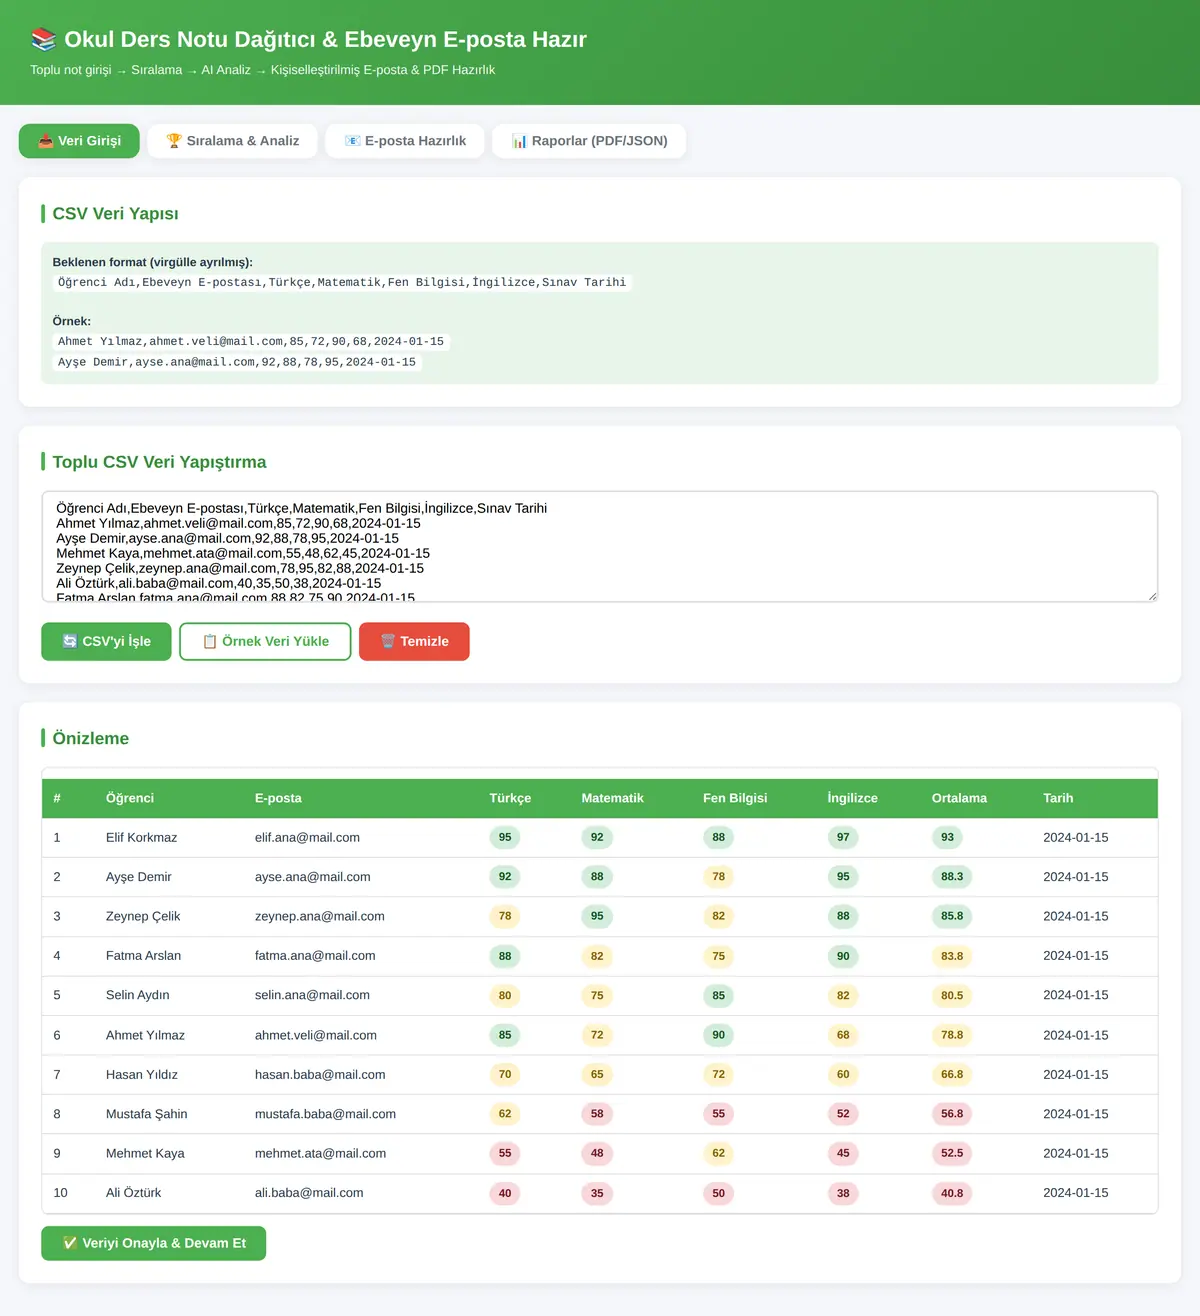Click the books icon in the header

click(43, 39)
